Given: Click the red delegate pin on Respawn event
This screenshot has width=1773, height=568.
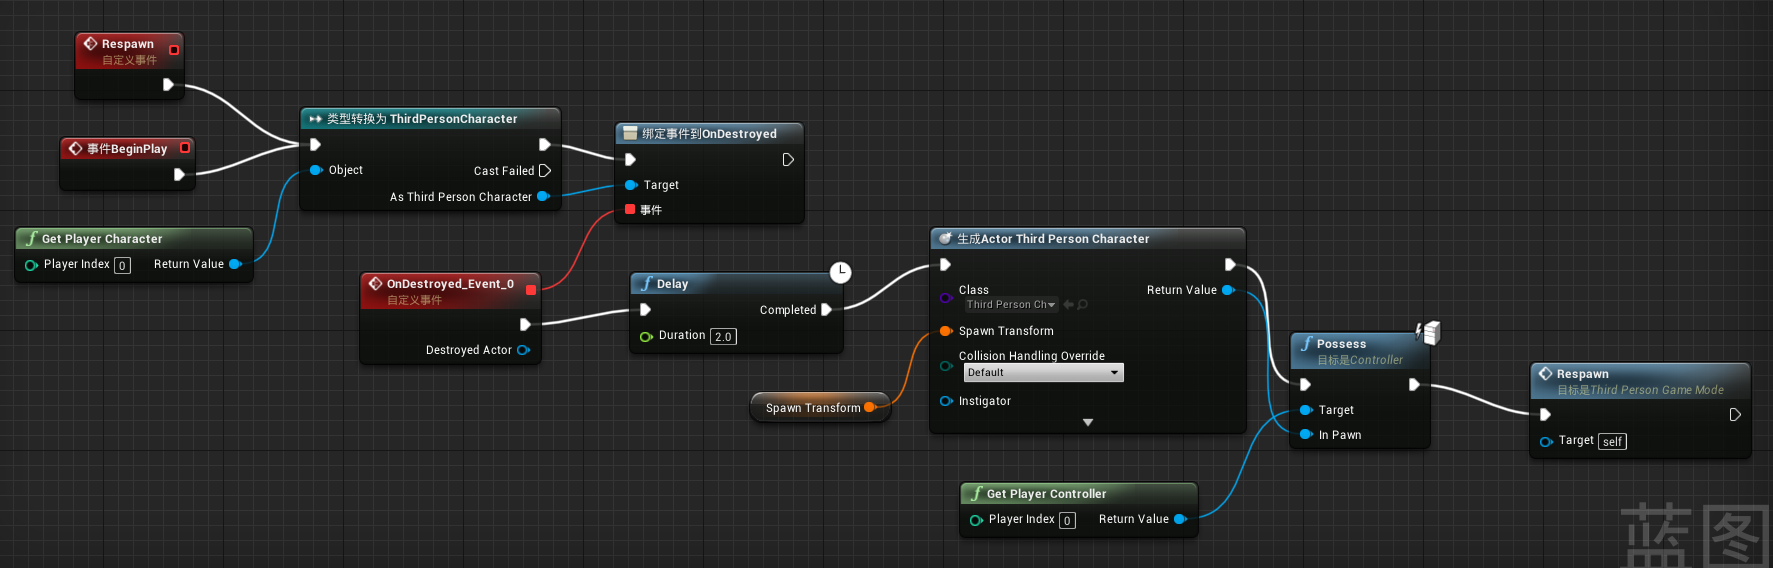Looking at the screenshot, I should coord(174,50).
